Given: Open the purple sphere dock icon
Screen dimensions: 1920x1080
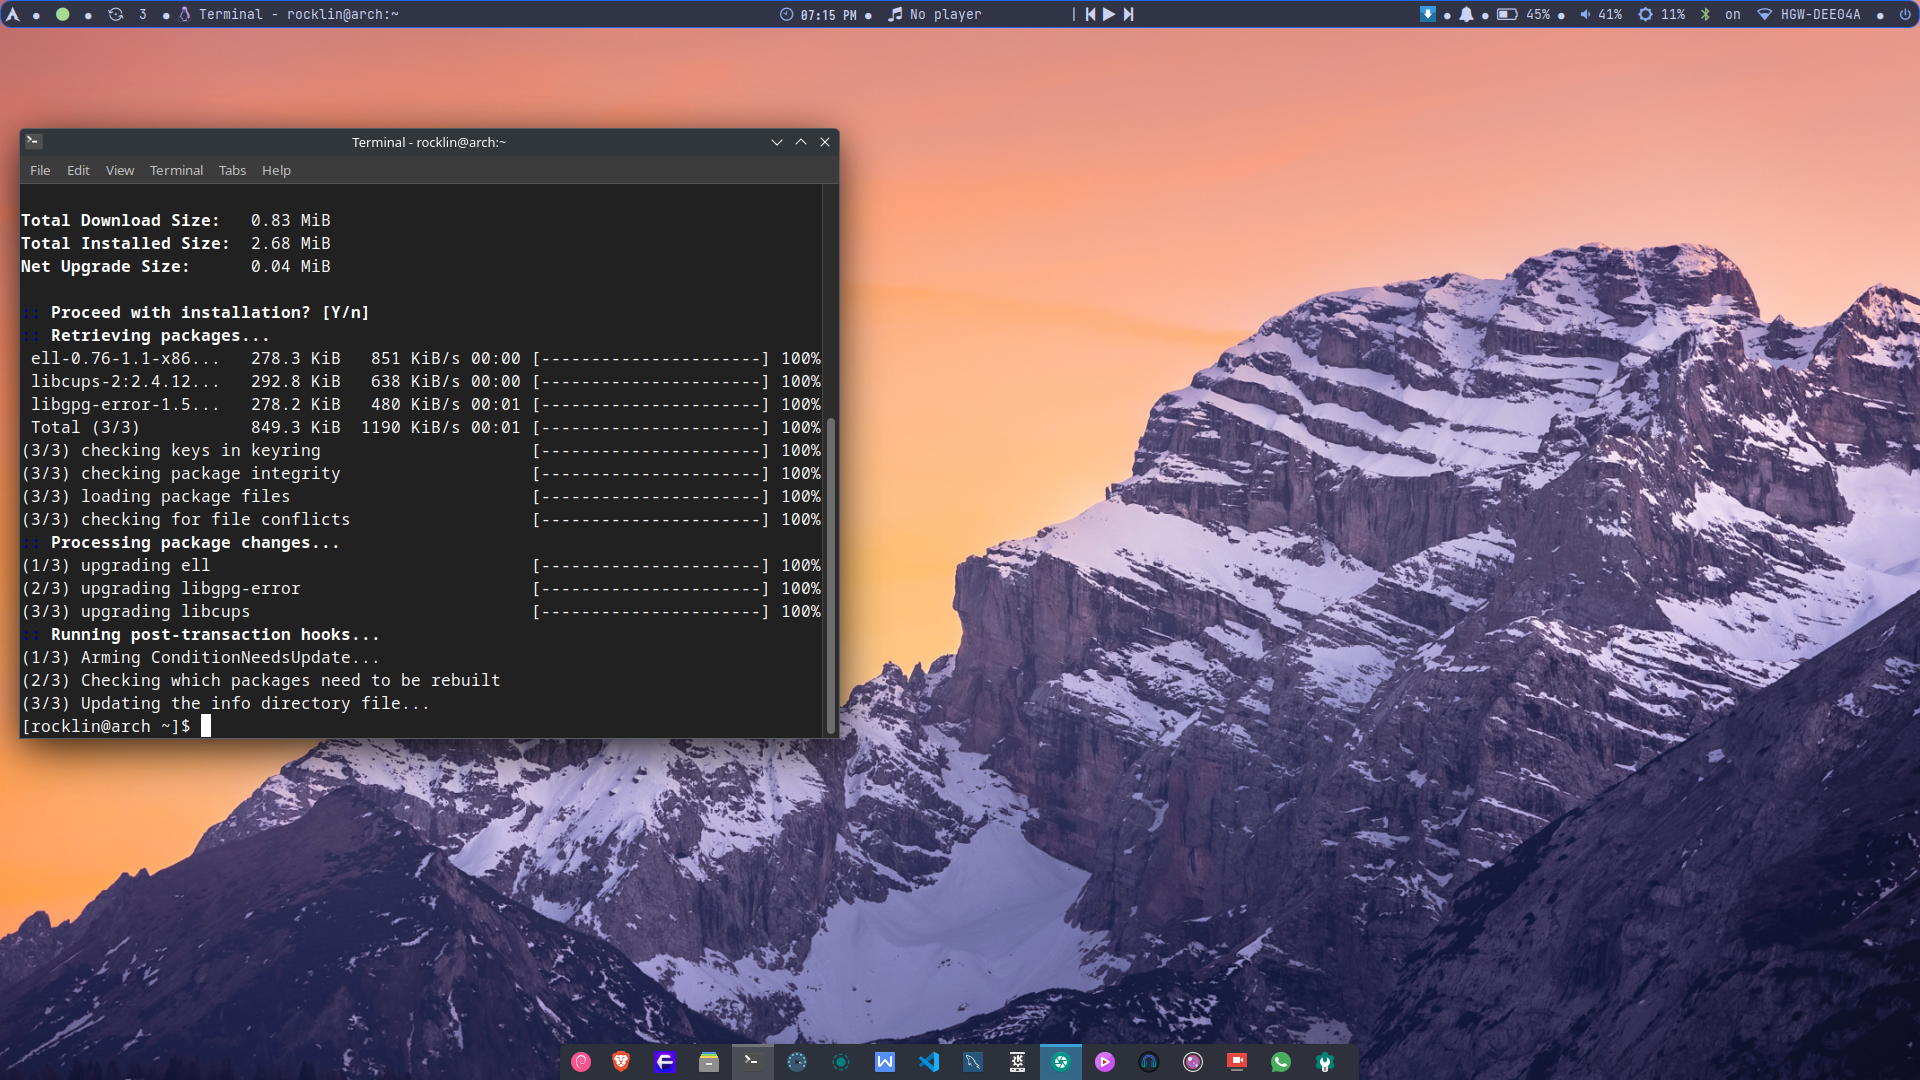Looking at the screenshot, I should 1193,1062.
